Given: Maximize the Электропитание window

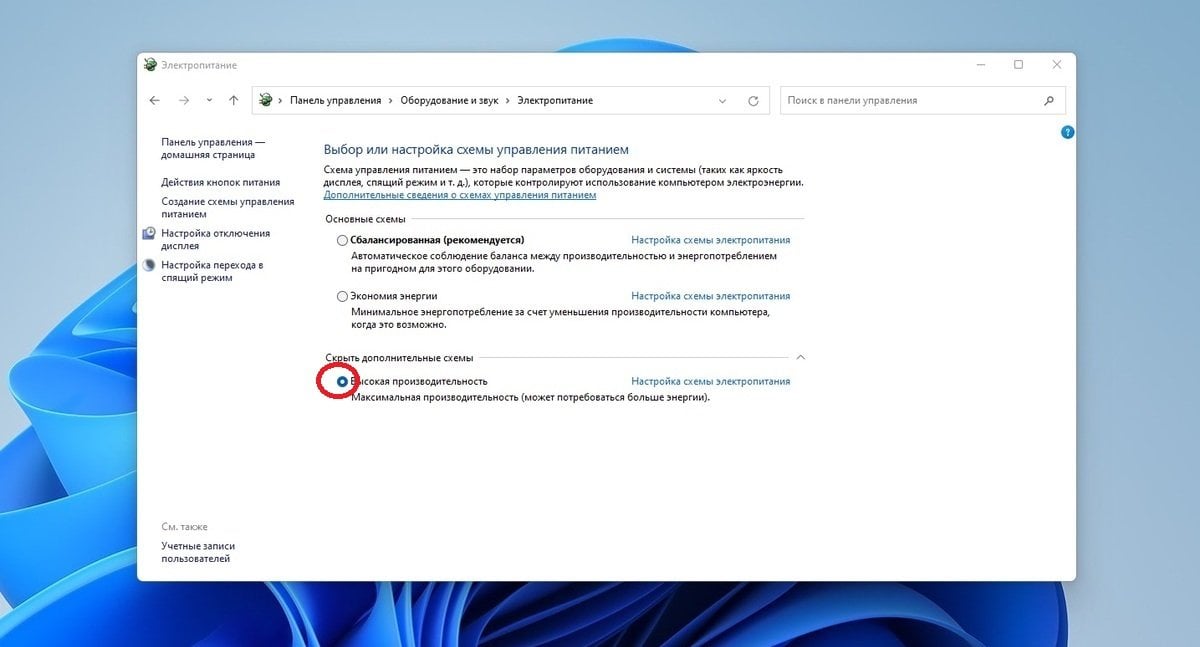Looking at the screenshot, I should [x=1018, y=65].
